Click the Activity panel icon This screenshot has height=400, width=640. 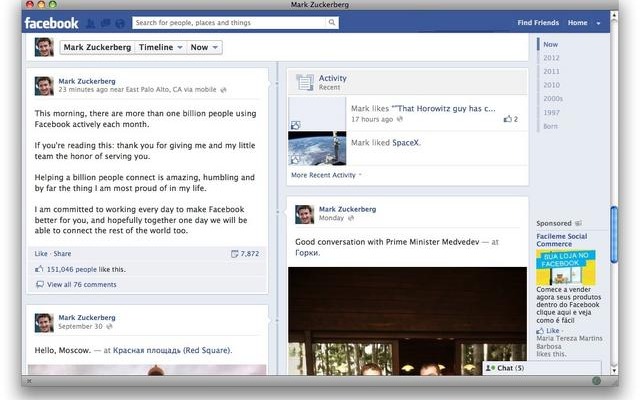point(305,82)
